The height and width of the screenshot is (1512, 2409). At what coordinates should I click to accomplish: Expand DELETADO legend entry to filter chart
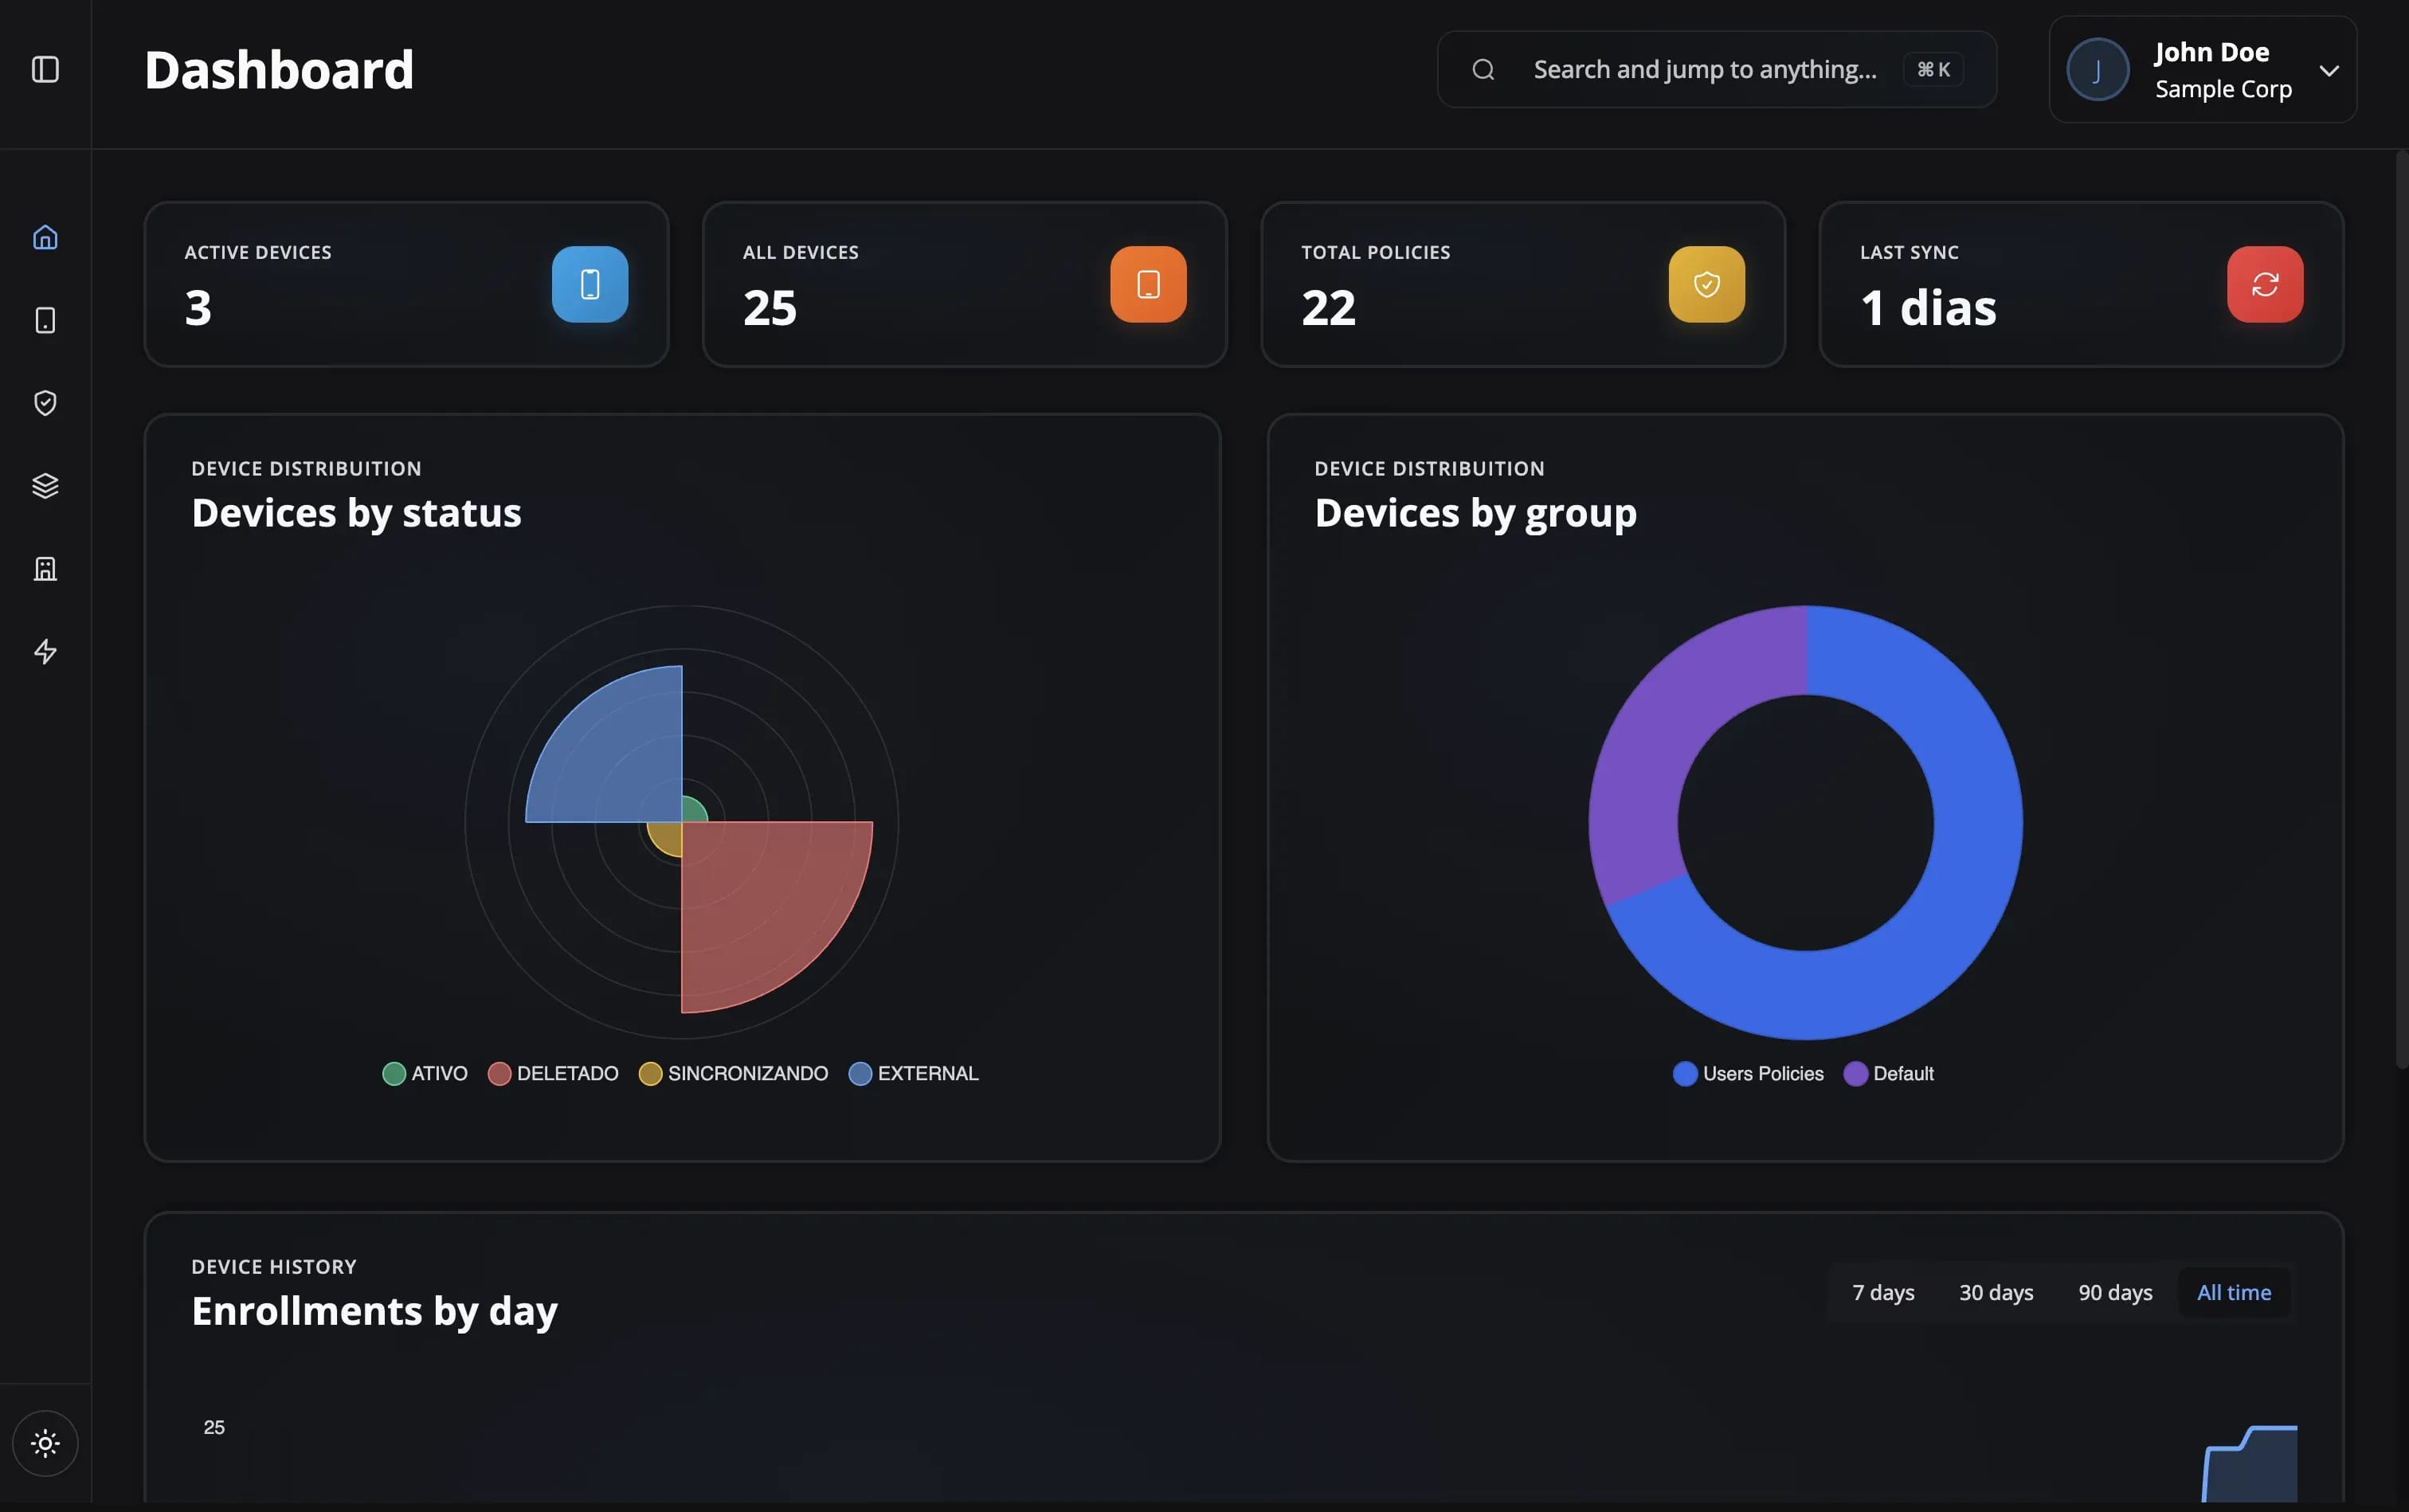click(x=553, y=1073)
